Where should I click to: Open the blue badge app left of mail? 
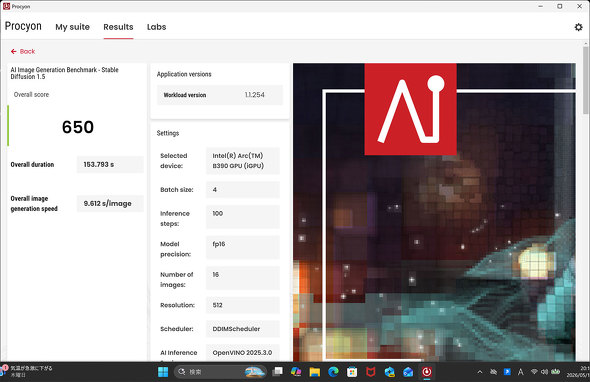click(x=389, y=372)
